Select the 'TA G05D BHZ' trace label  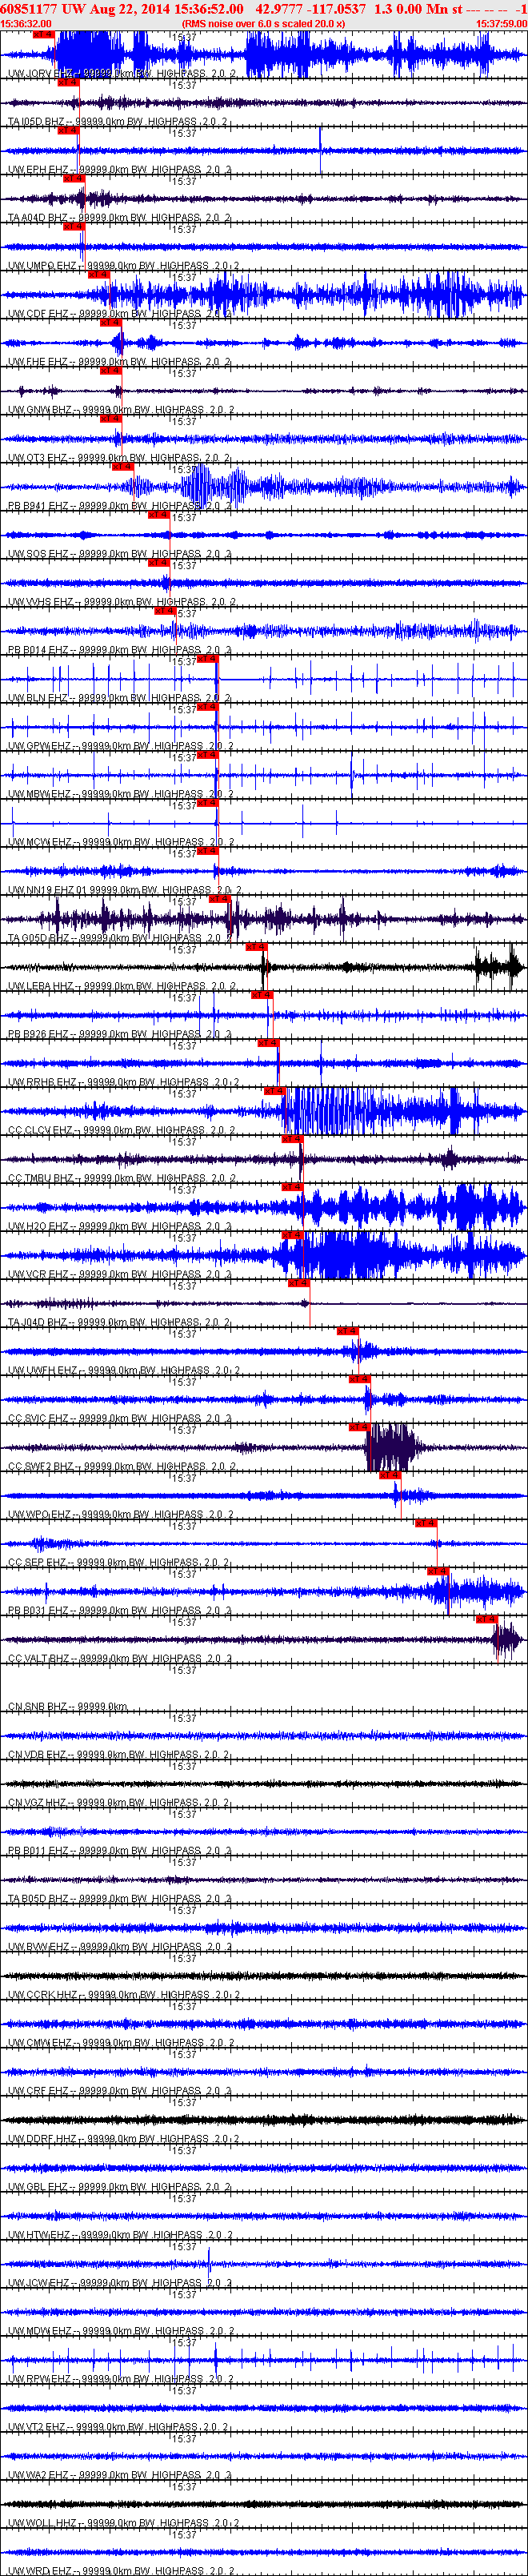coord(119,938)
